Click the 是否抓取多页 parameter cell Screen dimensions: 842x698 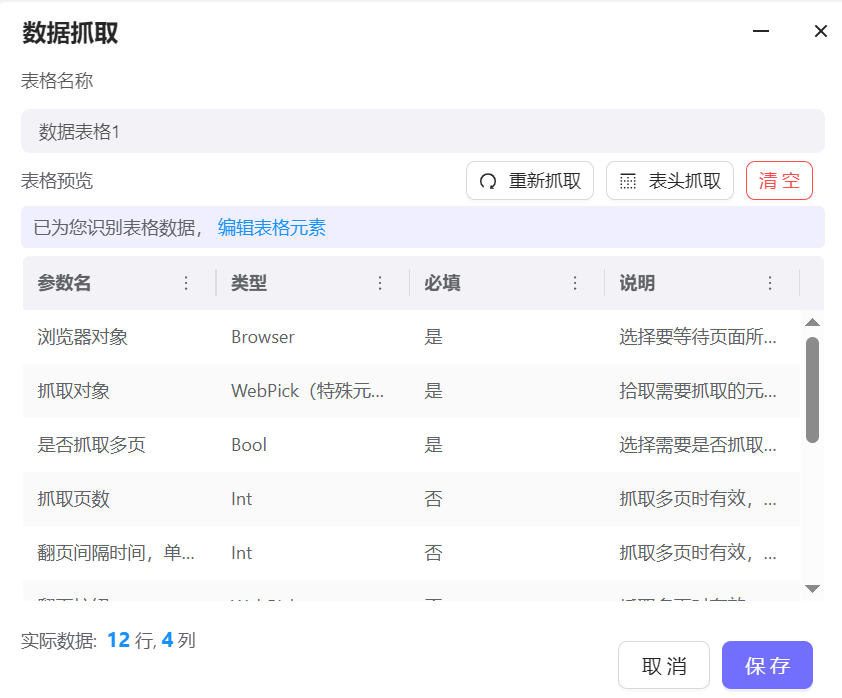pyautogui.click(x=92, y=445)
